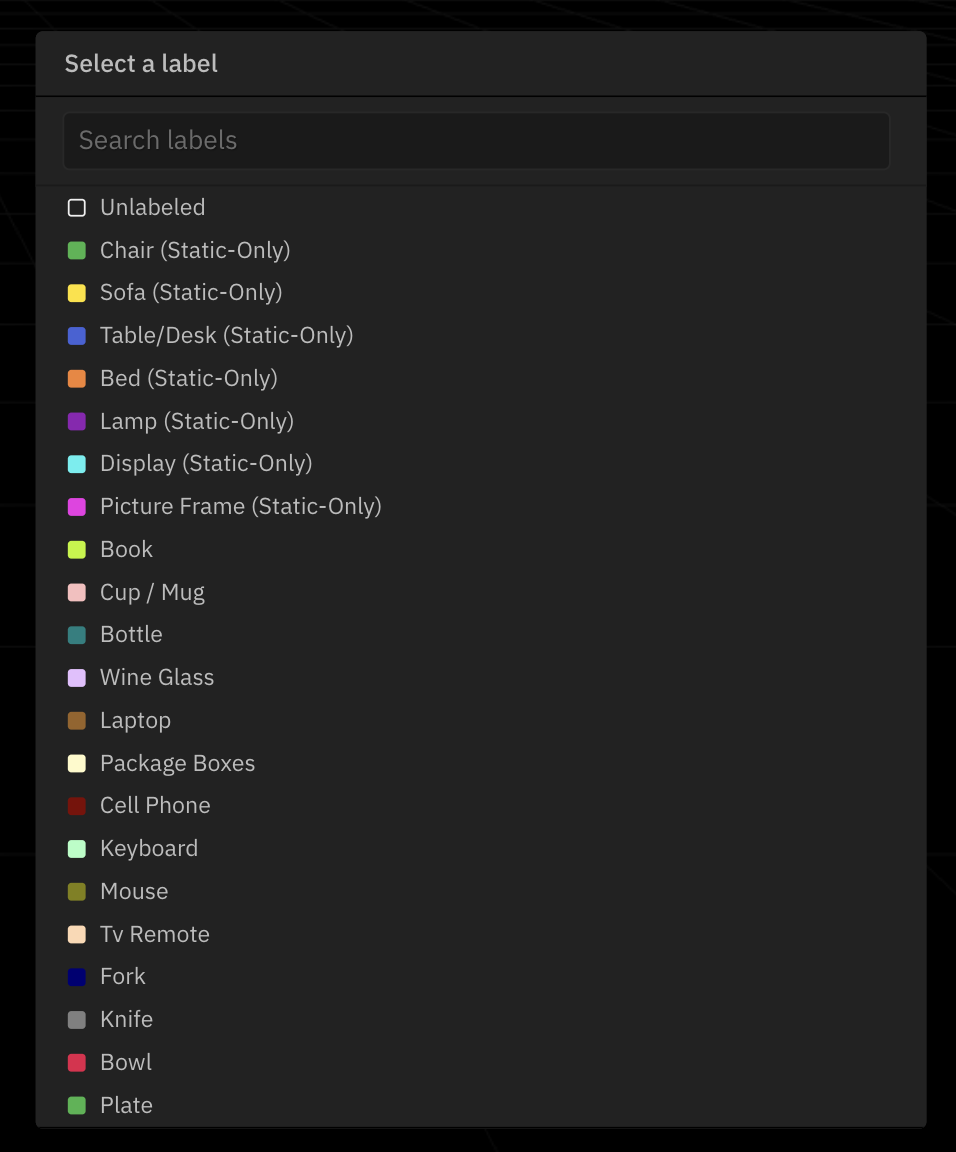Select the Tv Remote label
This screenshot has height=1152, width=956.
154,935
